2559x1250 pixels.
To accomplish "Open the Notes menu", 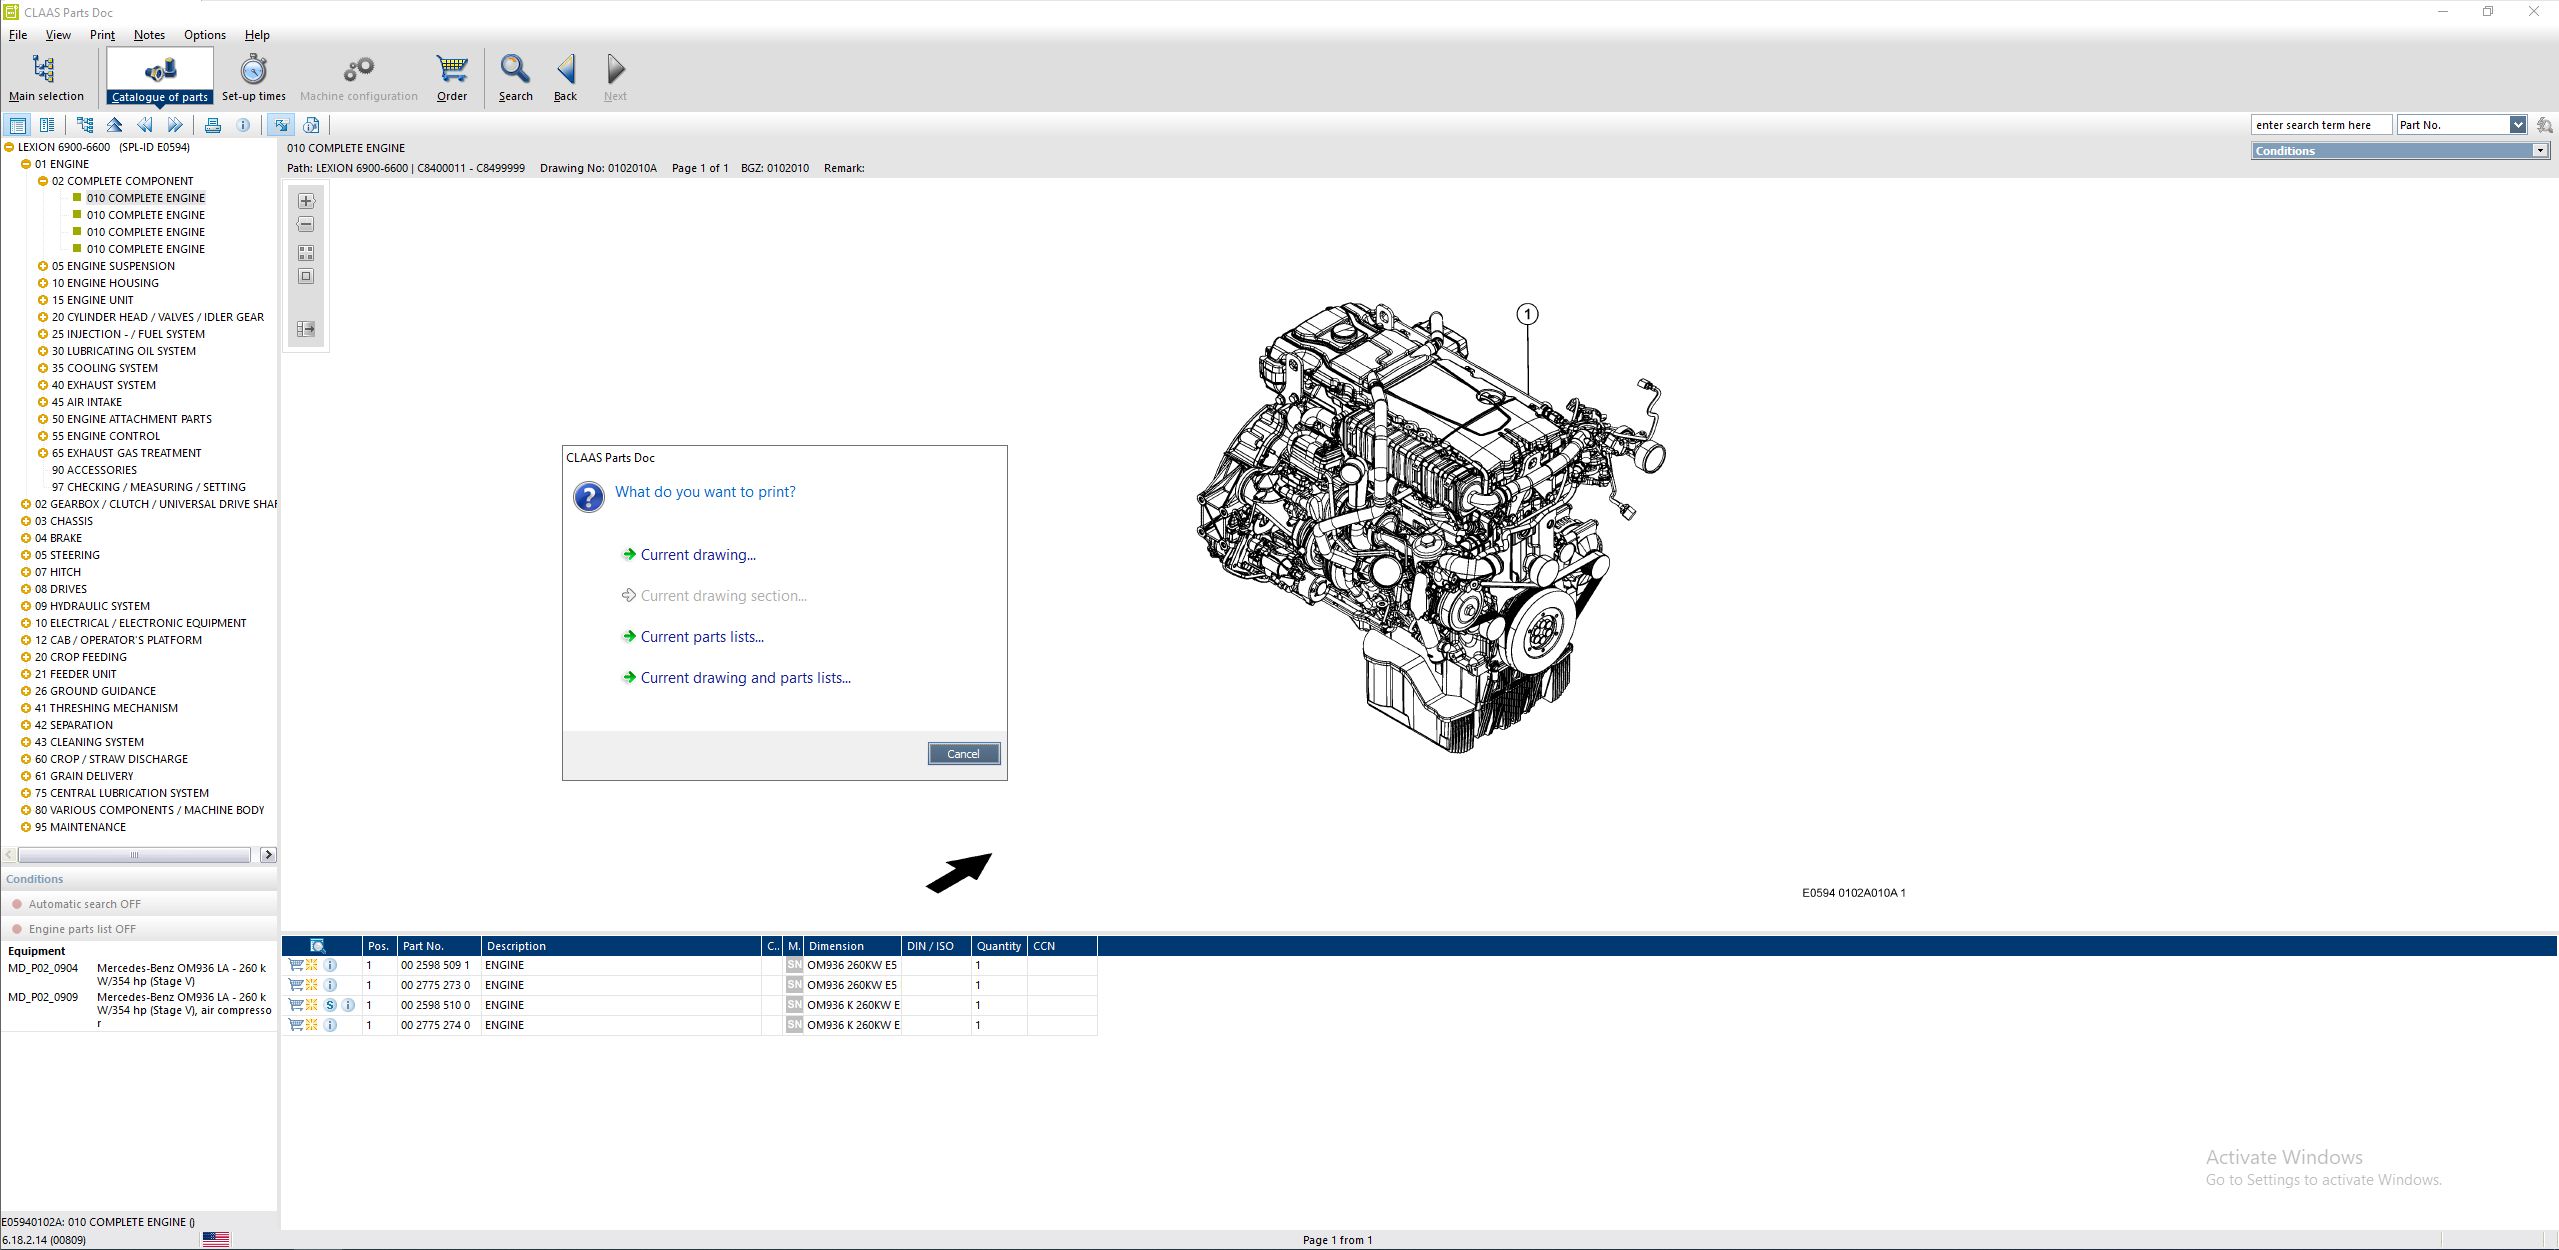I will (x=149, y=34).
